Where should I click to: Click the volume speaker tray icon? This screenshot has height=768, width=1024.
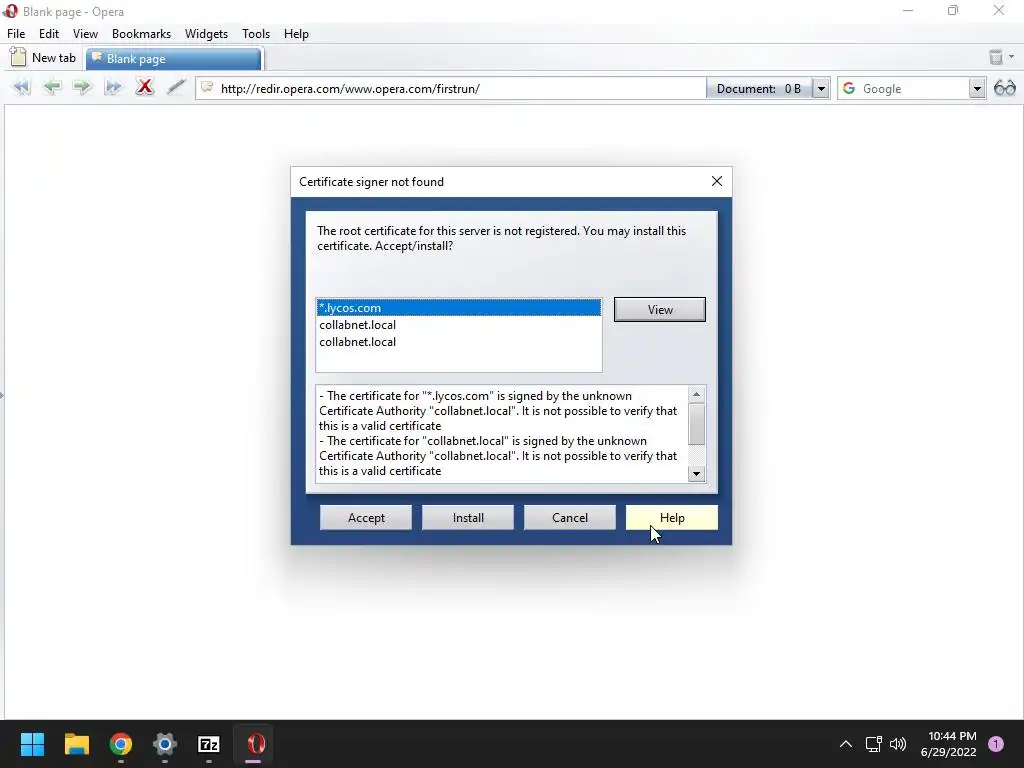click(x=898, y=744)
